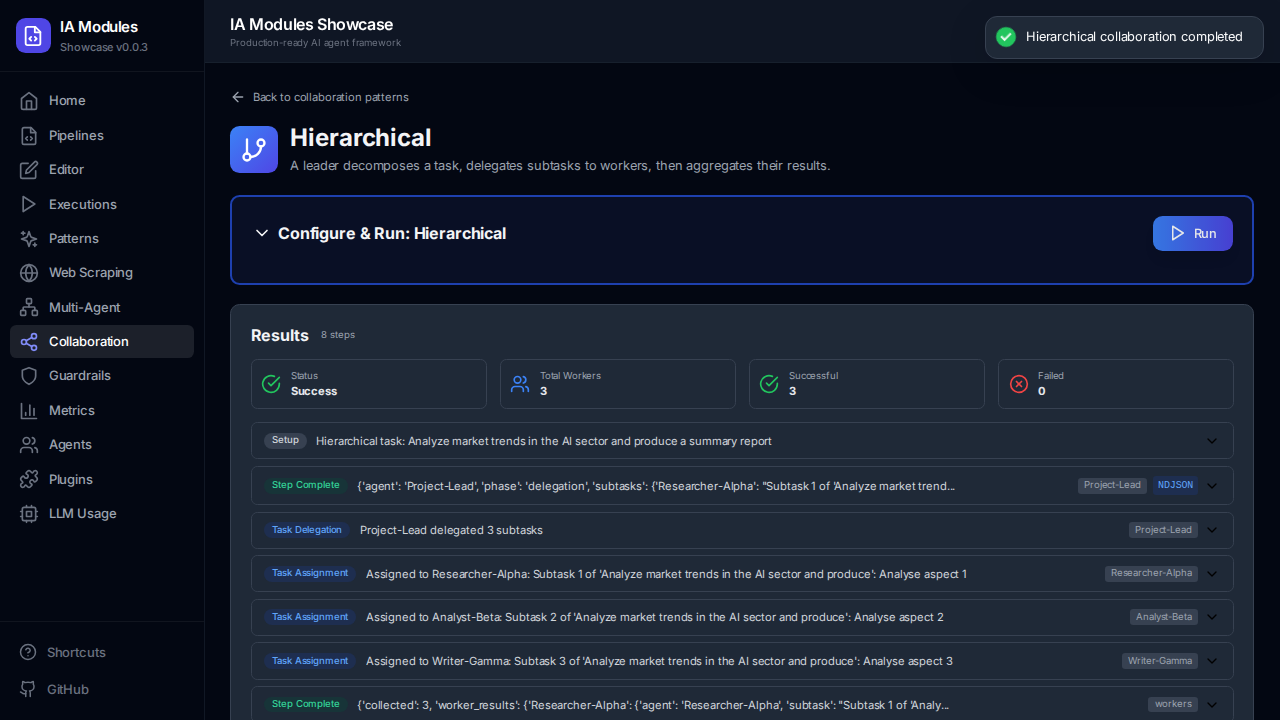Open Metrics via the bar chart icon
The width and height of the screenshot is (1280, 720).
pyautogui.click(x=30, y=410)
